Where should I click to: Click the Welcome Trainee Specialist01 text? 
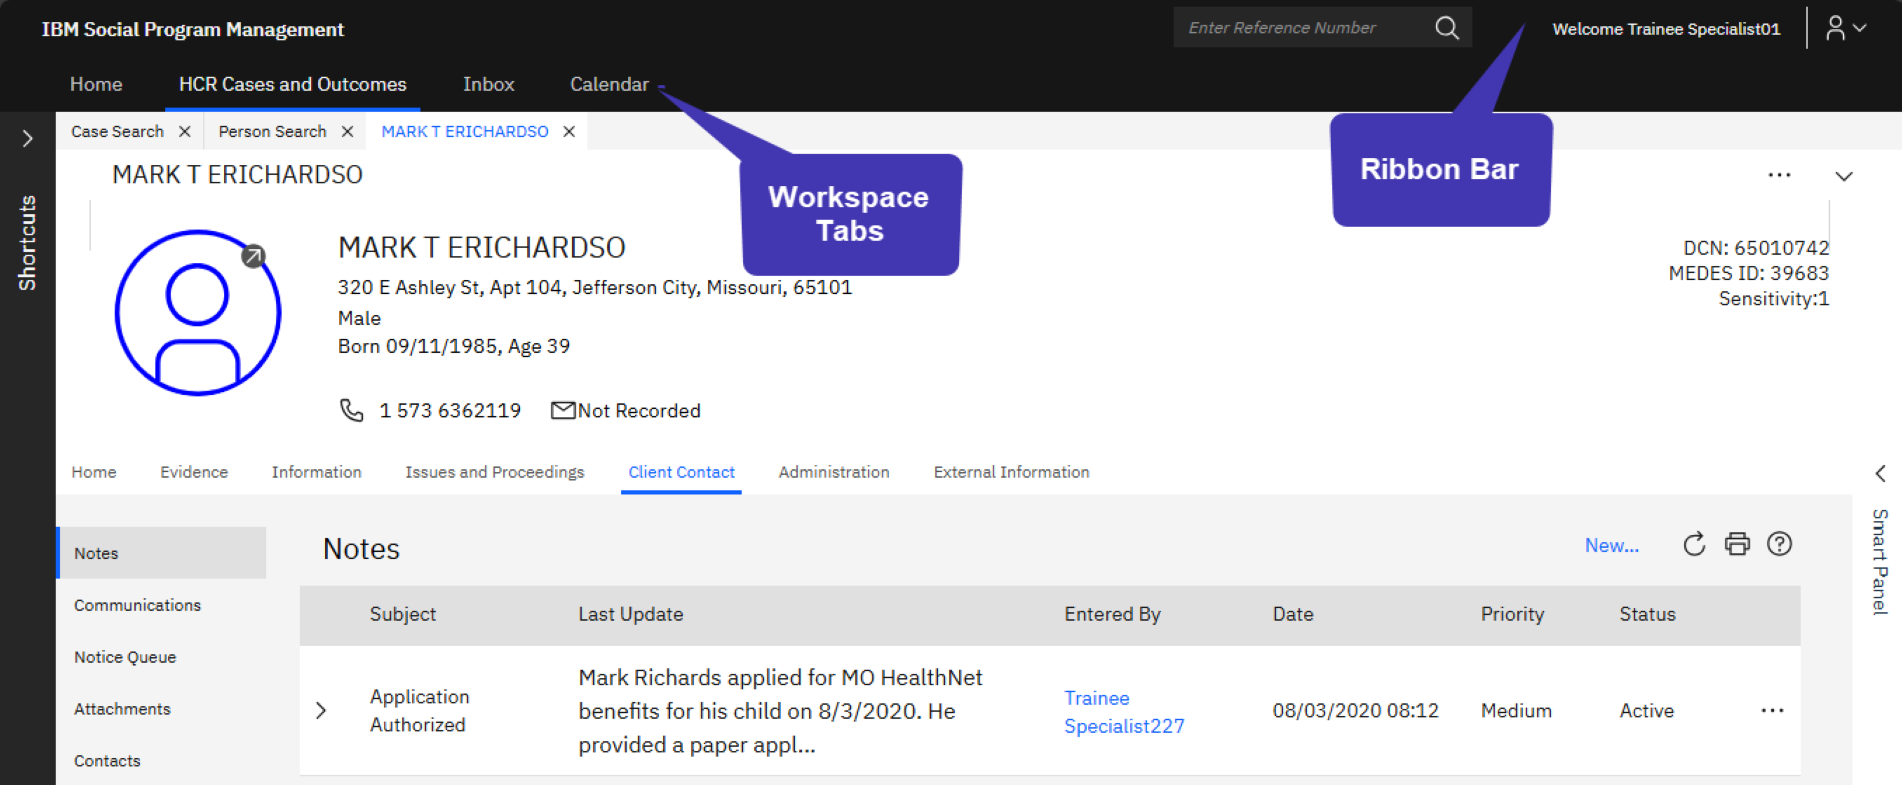1666,29
